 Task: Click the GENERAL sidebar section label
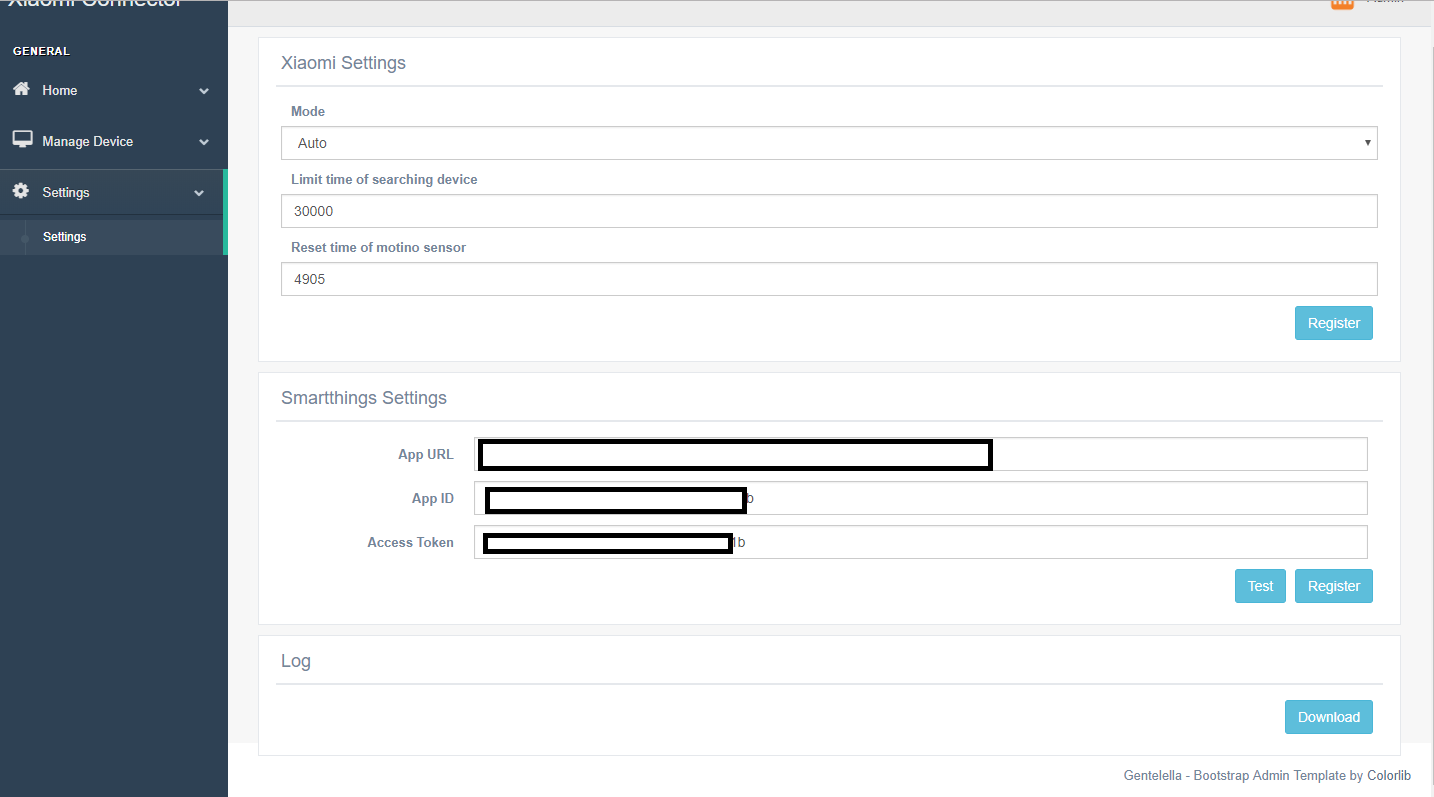(x=41, y=51)
